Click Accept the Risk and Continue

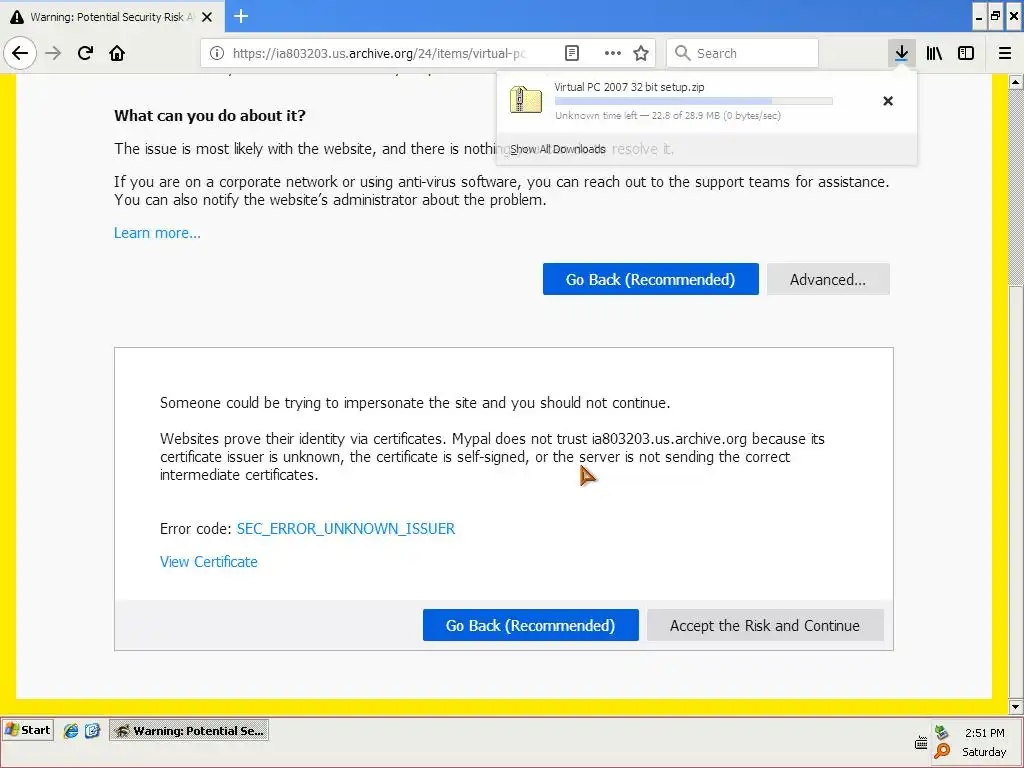[x=765, y=626]
